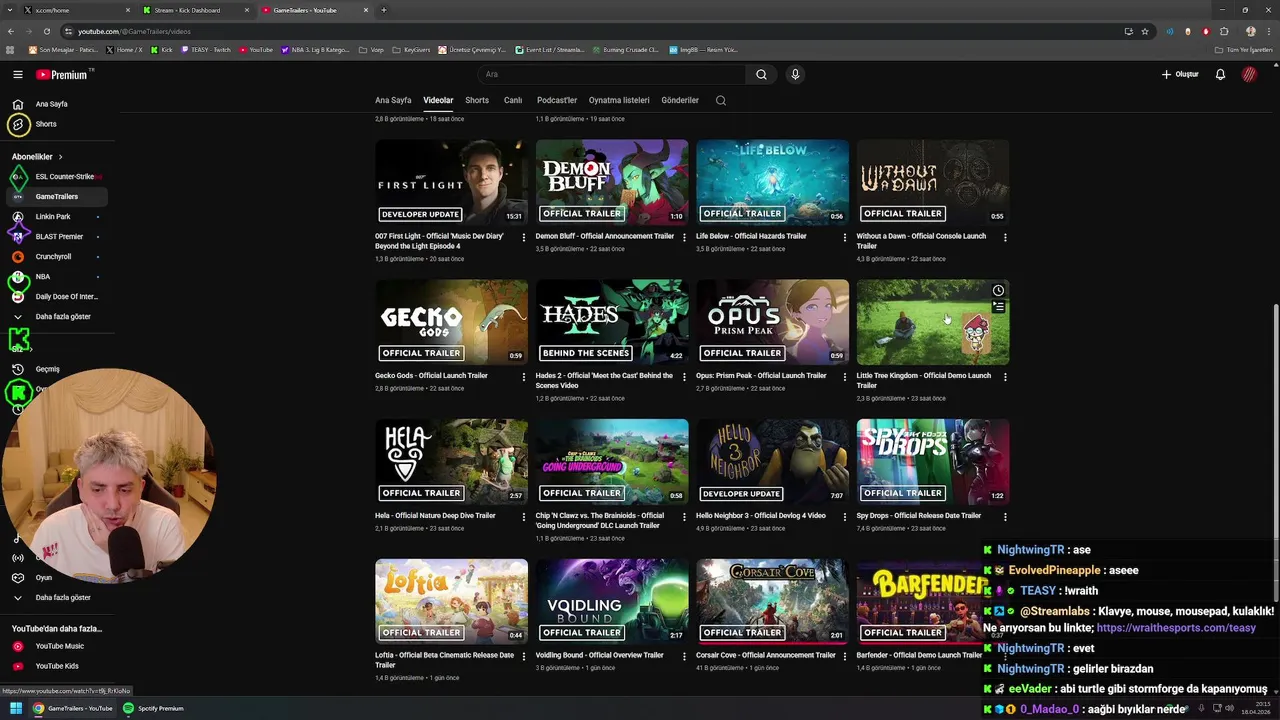Switch to the Podcast'ler channel tab
Viewport: 1280px width, 720px height.
[557, 100]
